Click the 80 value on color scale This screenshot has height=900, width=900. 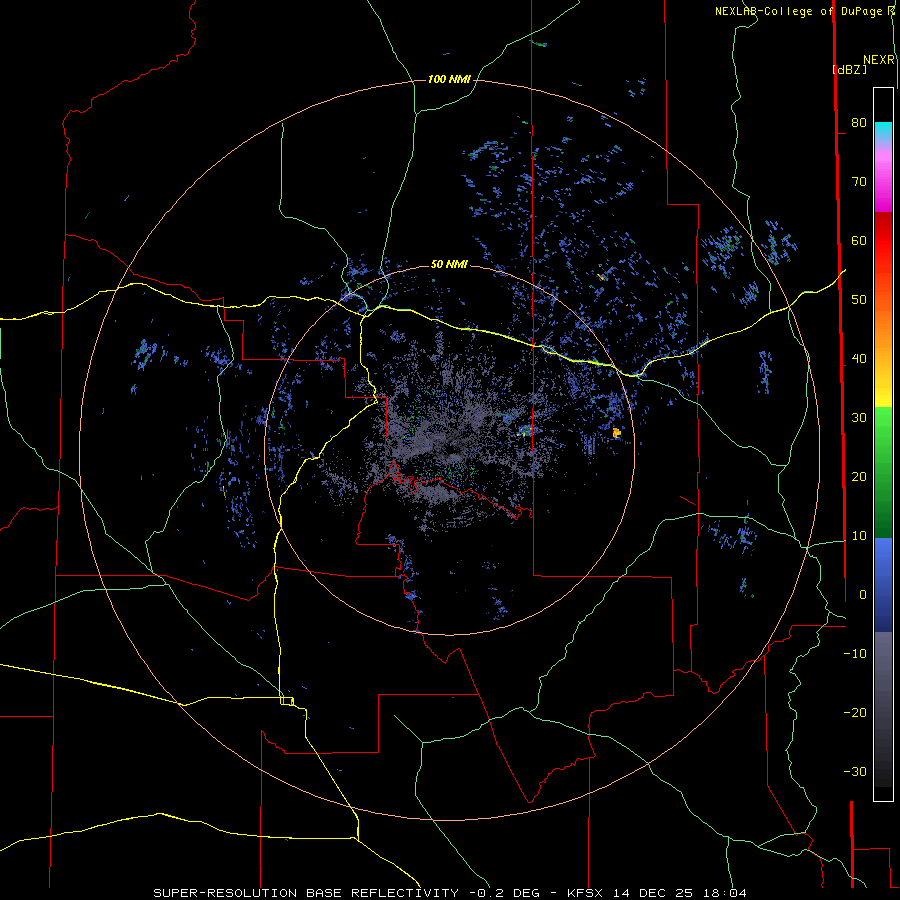click(x=859, y=122)
